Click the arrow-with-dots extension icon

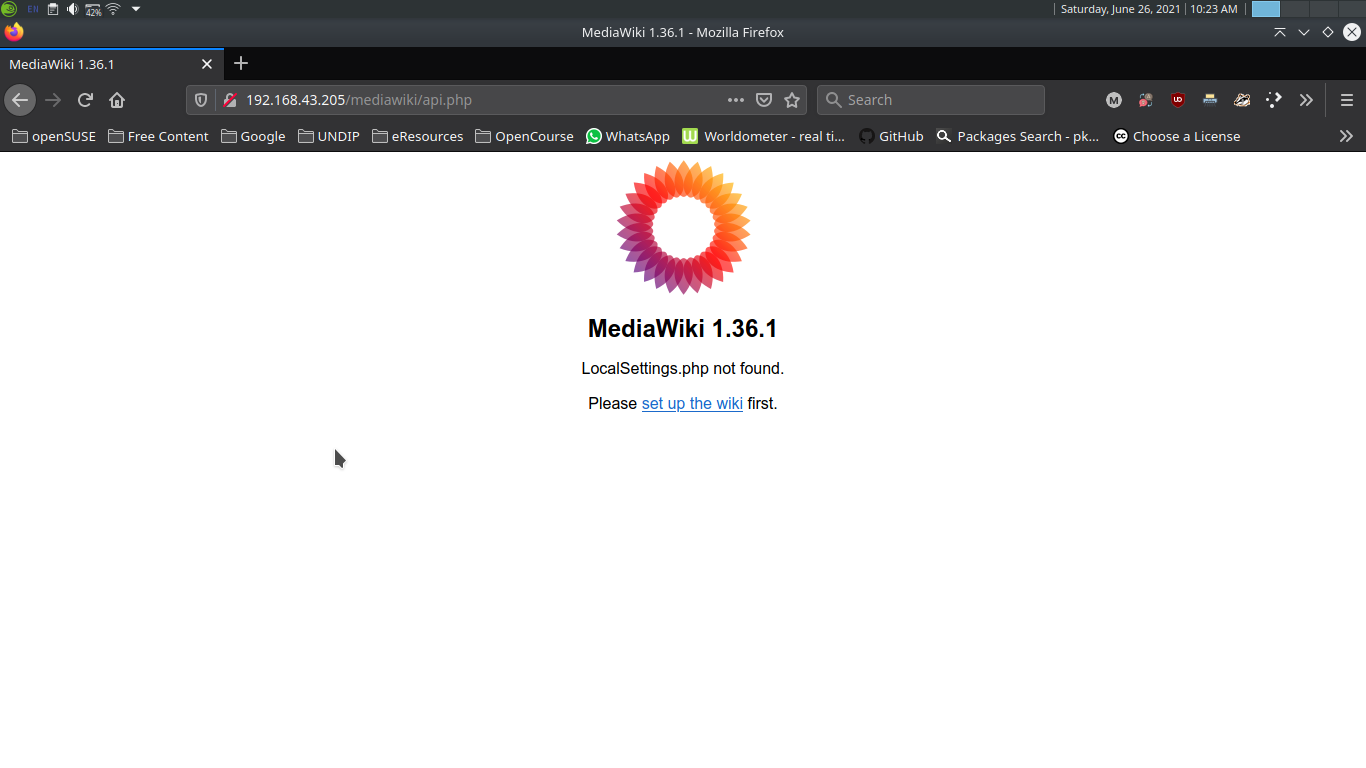[1274, 100]
